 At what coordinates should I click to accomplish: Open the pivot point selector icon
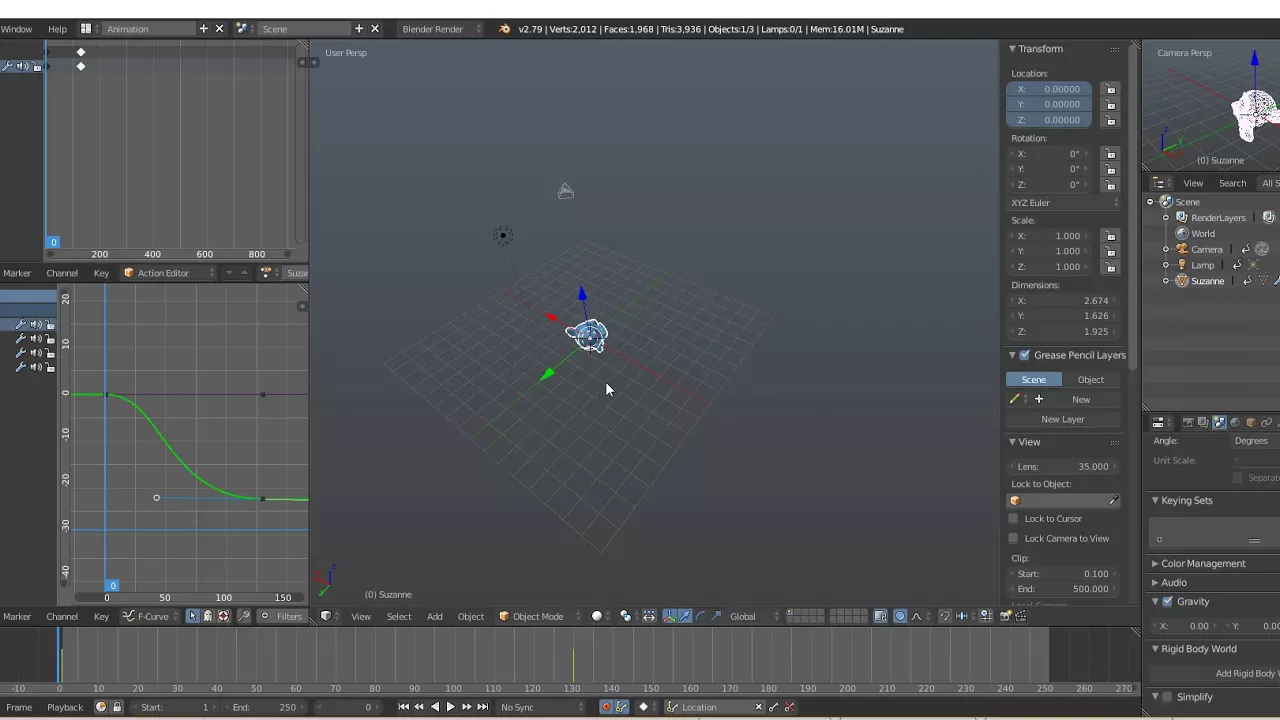[629, 616]
